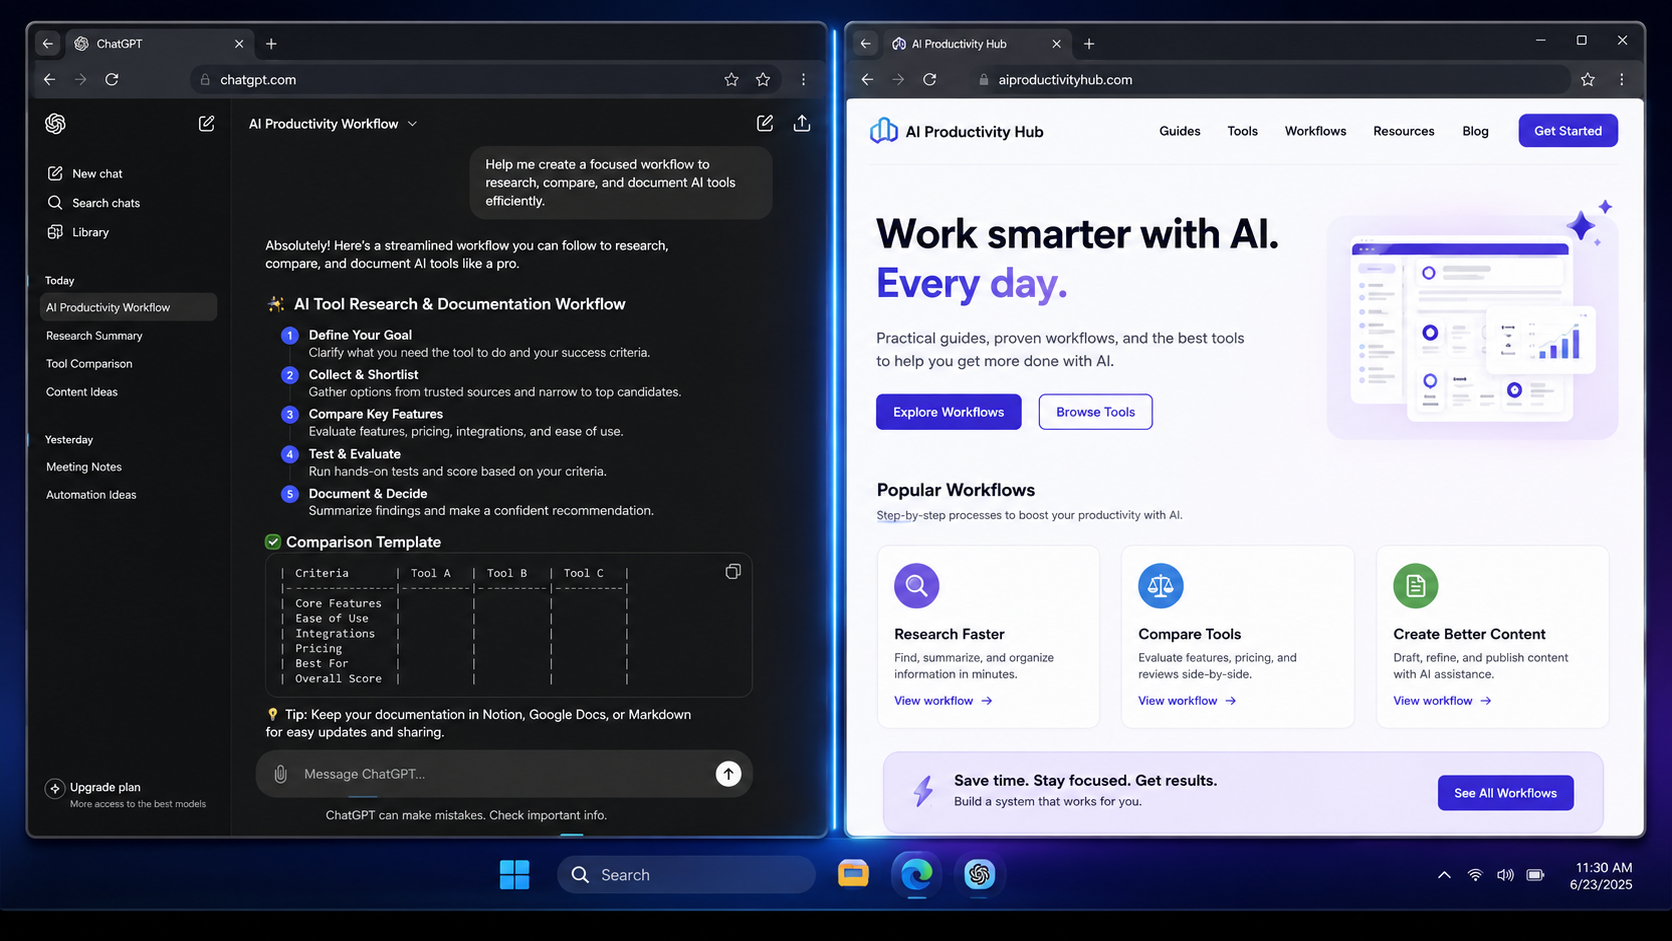
Task: Open the Windows Start menu
Action: coord(514,875)
